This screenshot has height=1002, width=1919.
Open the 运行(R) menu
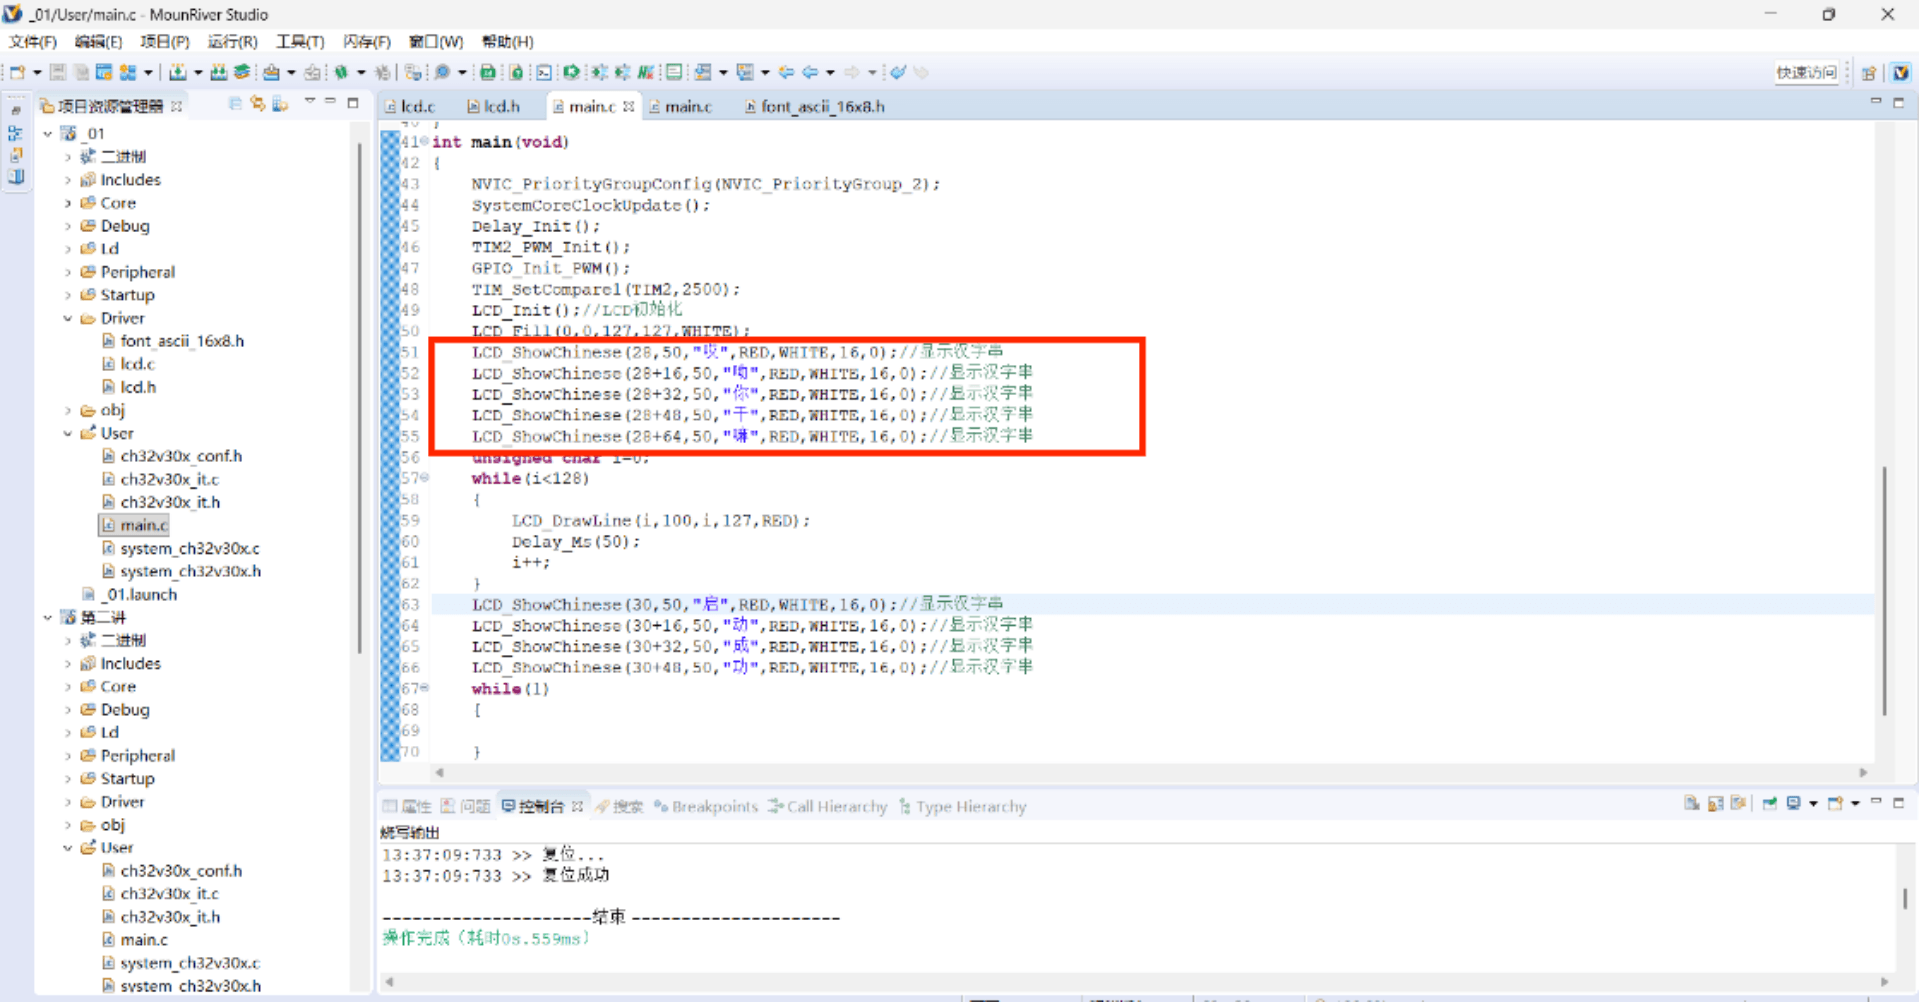click(x=232, y=42)
